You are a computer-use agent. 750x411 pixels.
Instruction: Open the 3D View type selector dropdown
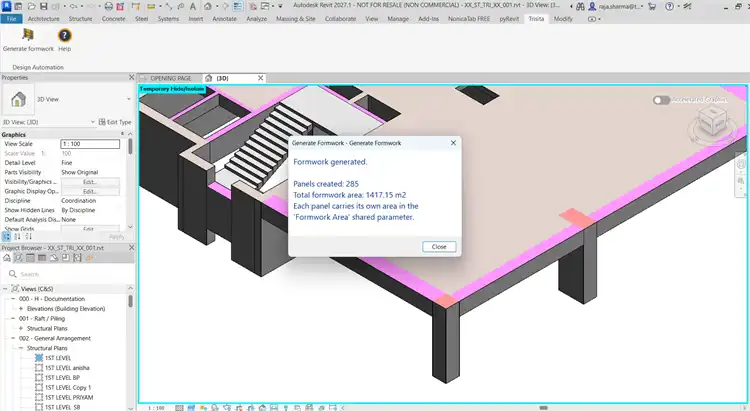pyautogui.click(x=128, y=99)
